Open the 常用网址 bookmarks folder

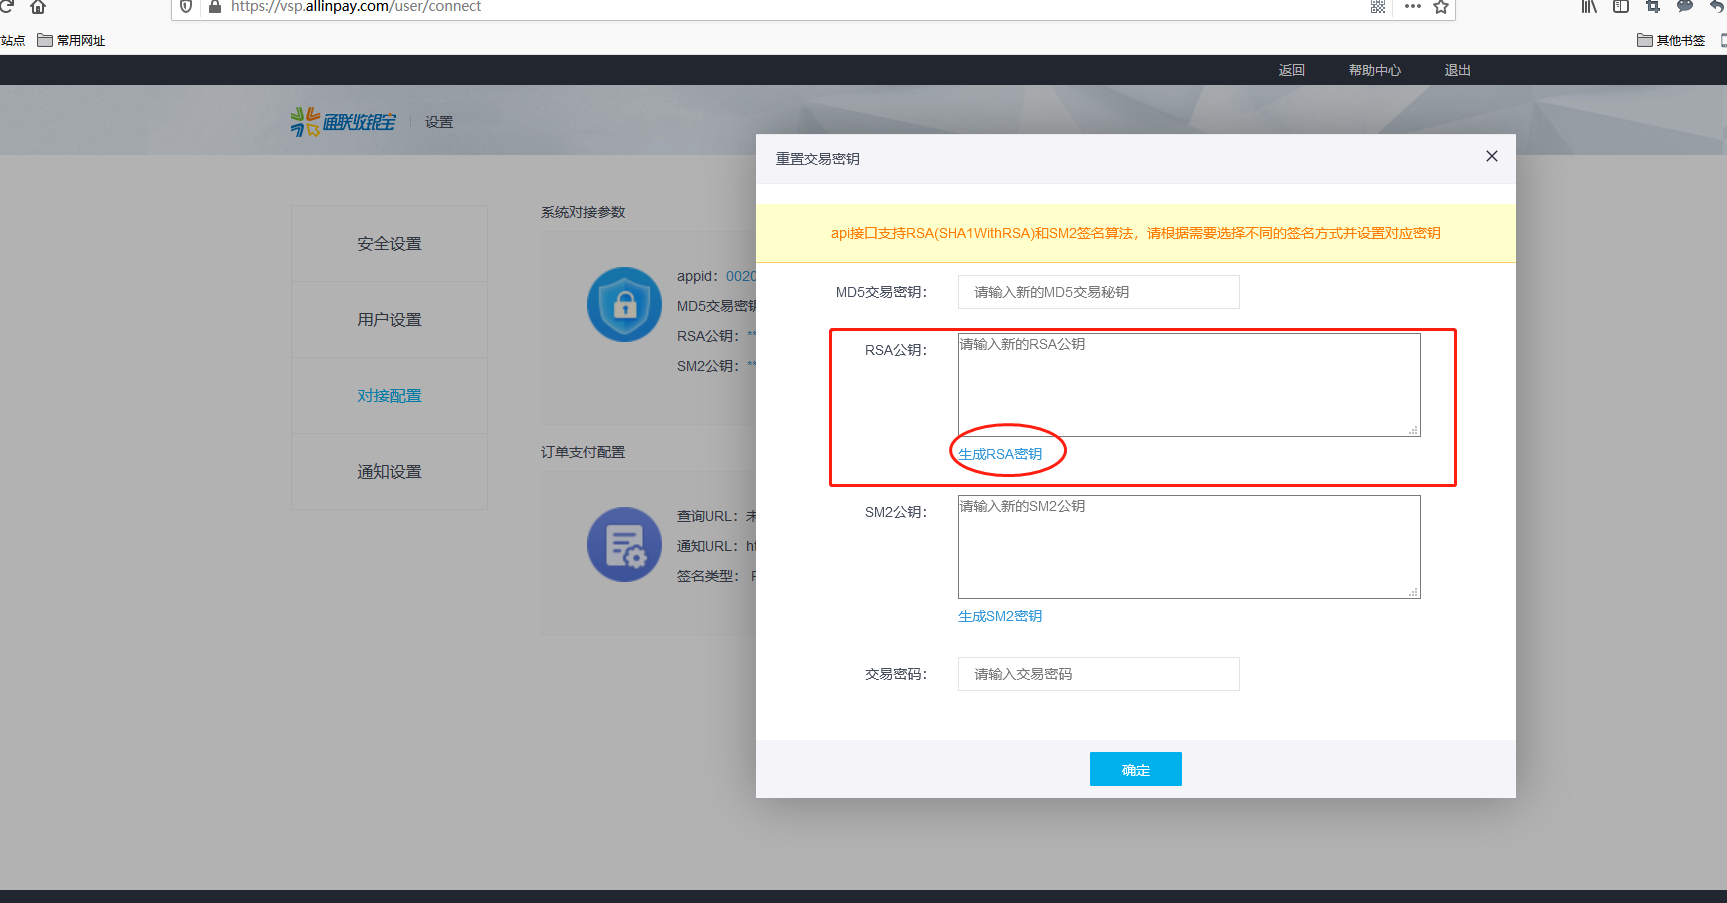(71, 41)
